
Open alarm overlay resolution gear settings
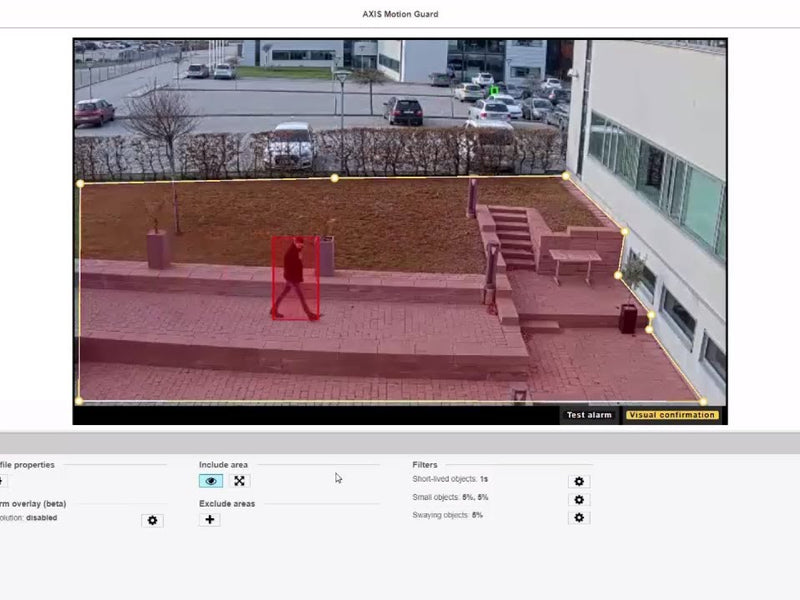click(152, 520)
